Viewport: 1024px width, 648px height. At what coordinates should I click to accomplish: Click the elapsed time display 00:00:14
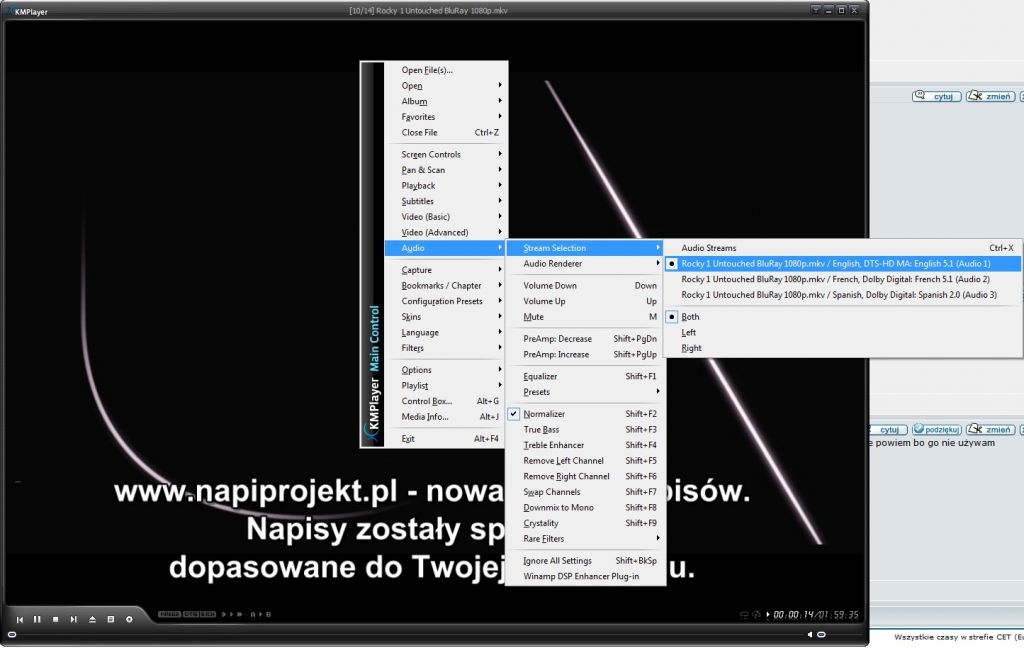[x=795, y=615]
